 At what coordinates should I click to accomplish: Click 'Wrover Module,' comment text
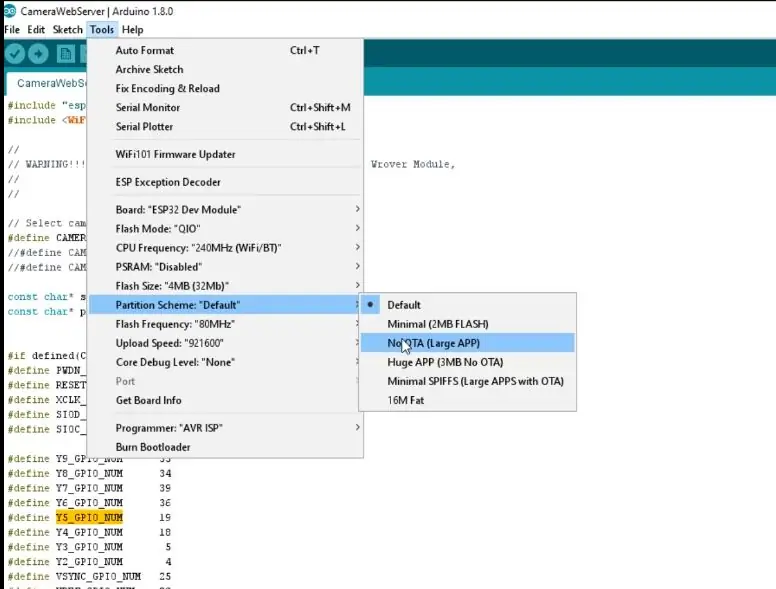pyautogui.click(x=413, y=164)
